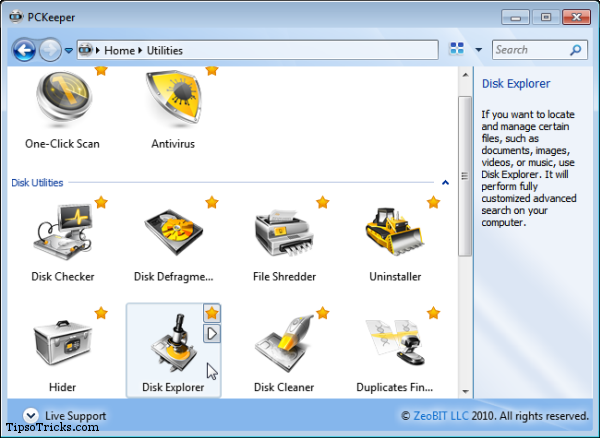Toggle favorite star for Antivirus
This screenshot has width=600, height=438.
212,70
